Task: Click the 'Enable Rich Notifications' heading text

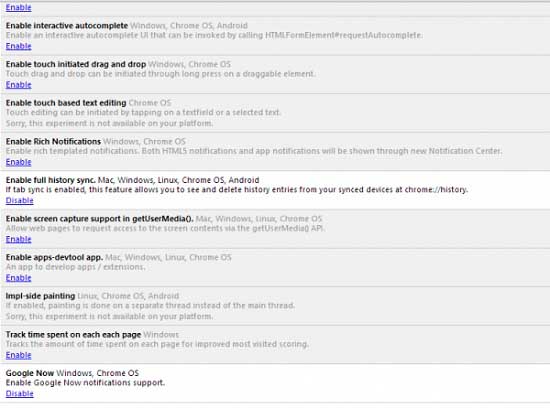Action: pos(53,141)
